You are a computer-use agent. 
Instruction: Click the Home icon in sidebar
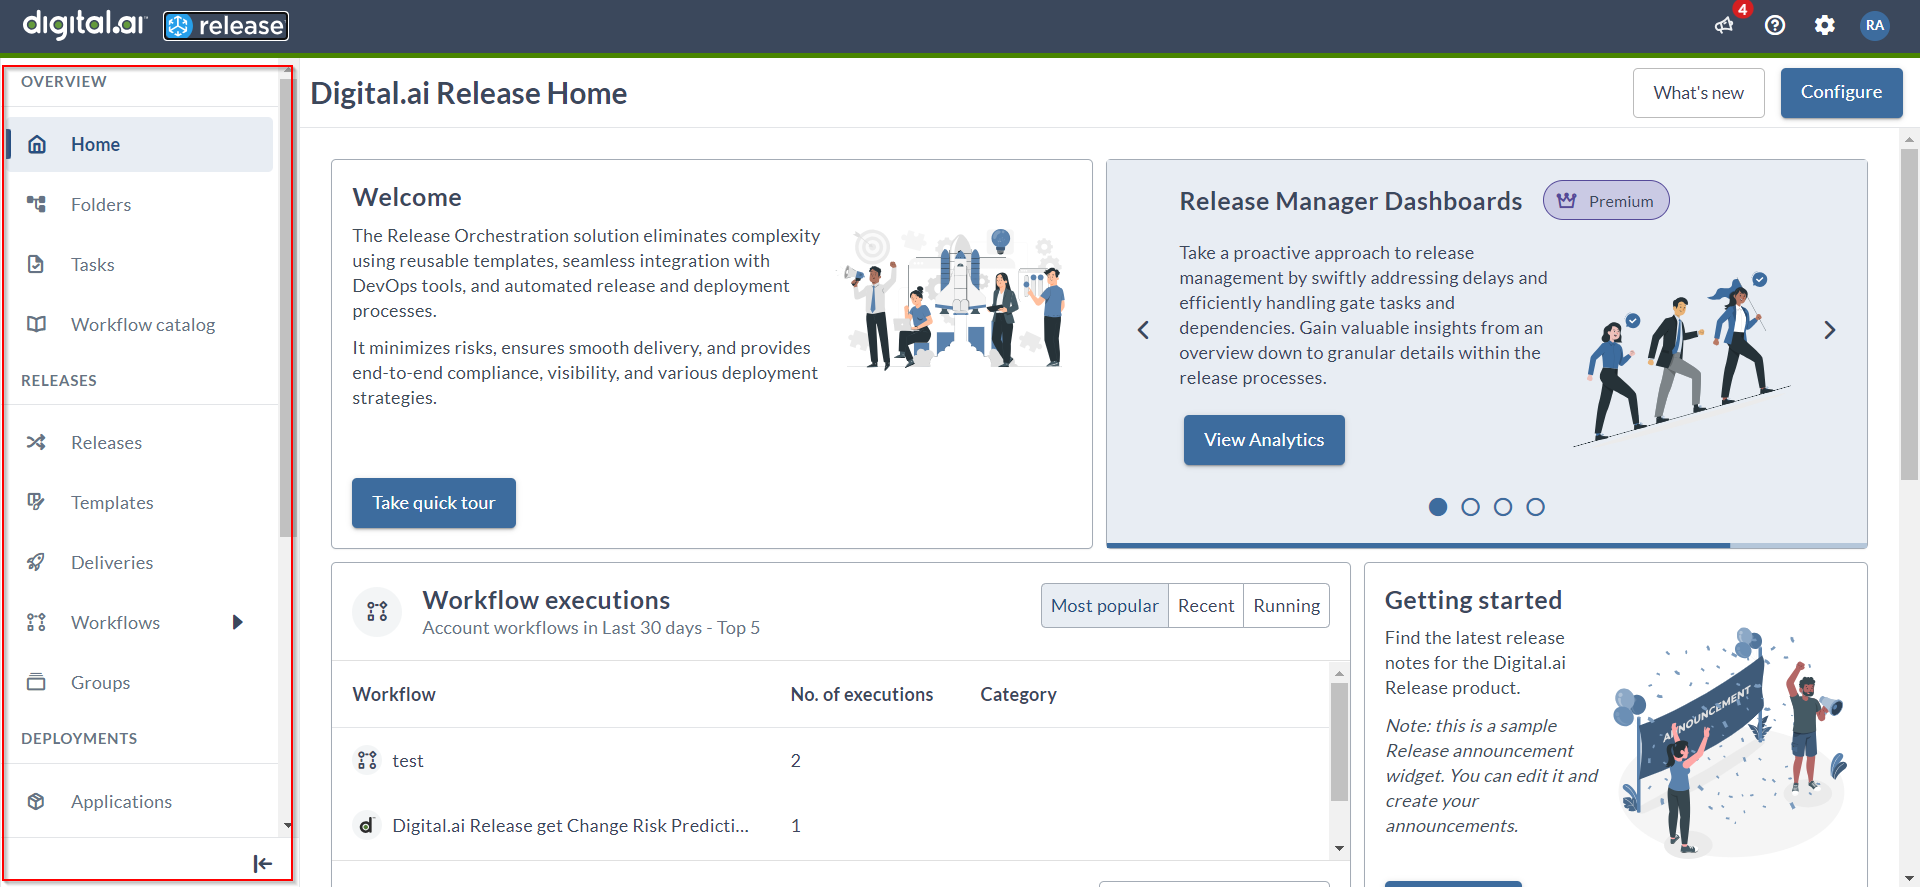click(37, 144)
